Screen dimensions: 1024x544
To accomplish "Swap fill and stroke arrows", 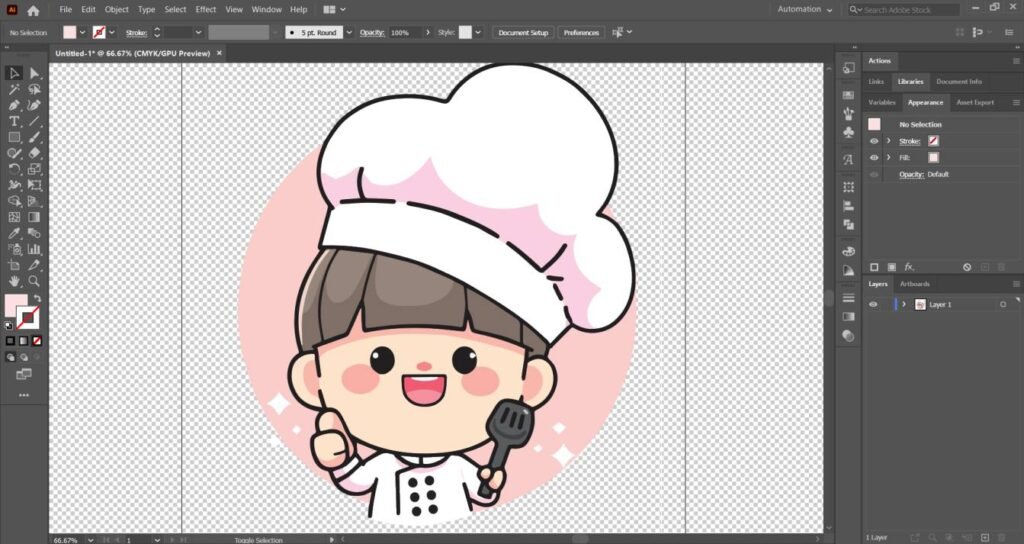I will point(37,298).
